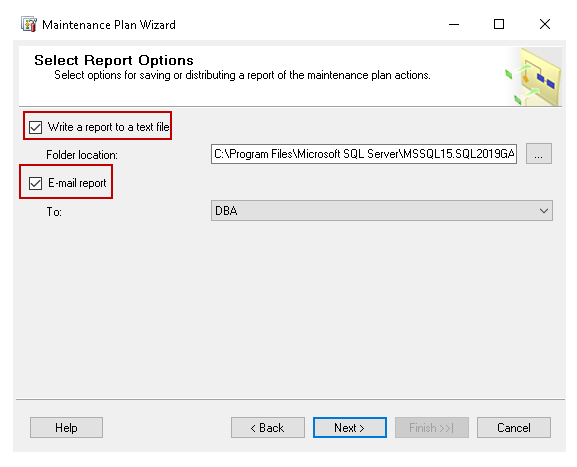Click the Folder location path field
Viewport: 577px width, 467px height.
coord(364,154)
